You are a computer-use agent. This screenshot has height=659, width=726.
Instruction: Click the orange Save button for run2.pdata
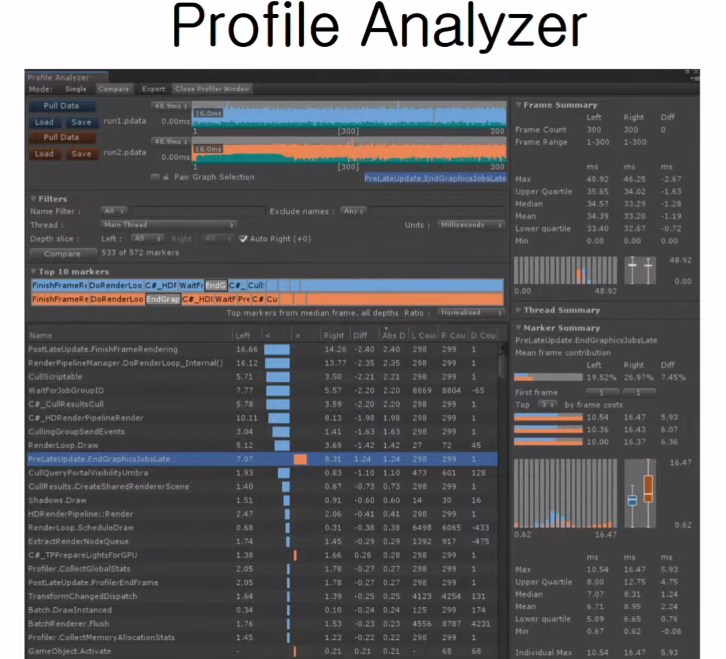coord(81,154)
